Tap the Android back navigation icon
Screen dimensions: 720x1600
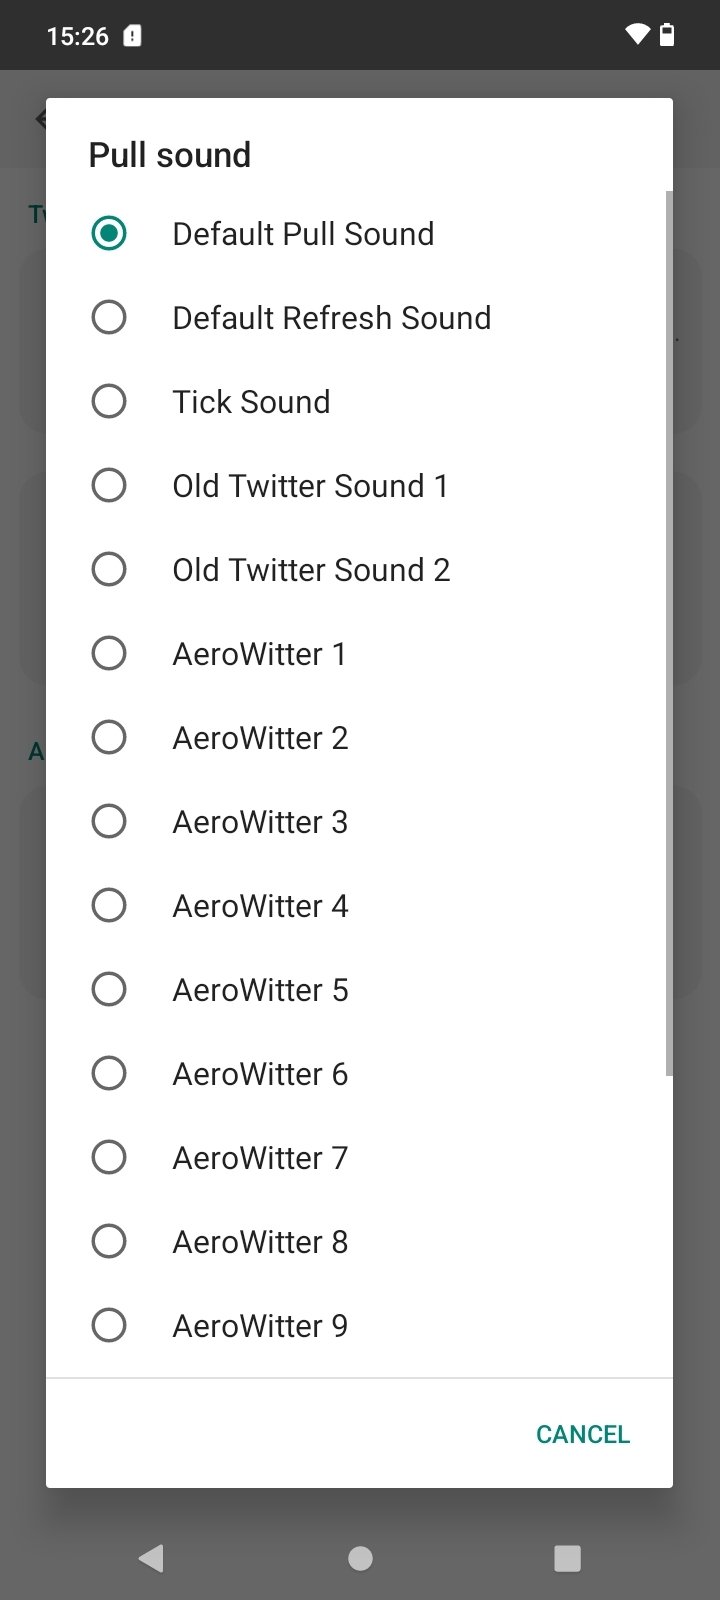(x=151, y=1557)
